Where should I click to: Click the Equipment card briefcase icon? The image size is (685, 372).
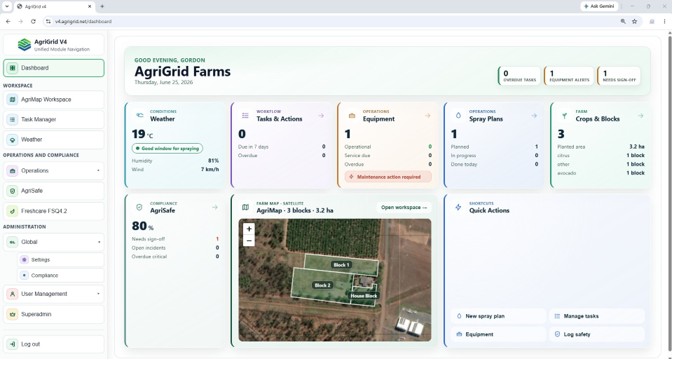[352, 116]
